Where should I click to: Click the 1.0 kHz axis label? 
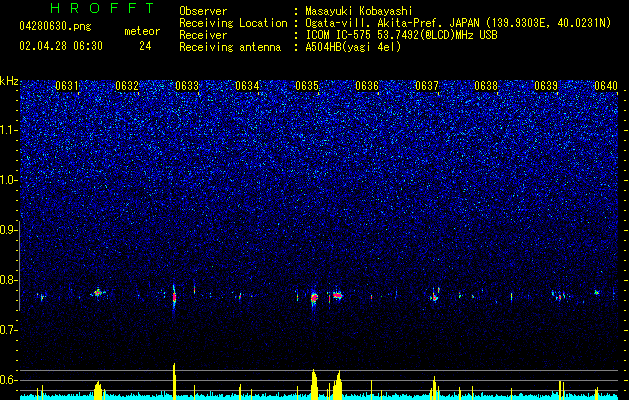(9, 180)
